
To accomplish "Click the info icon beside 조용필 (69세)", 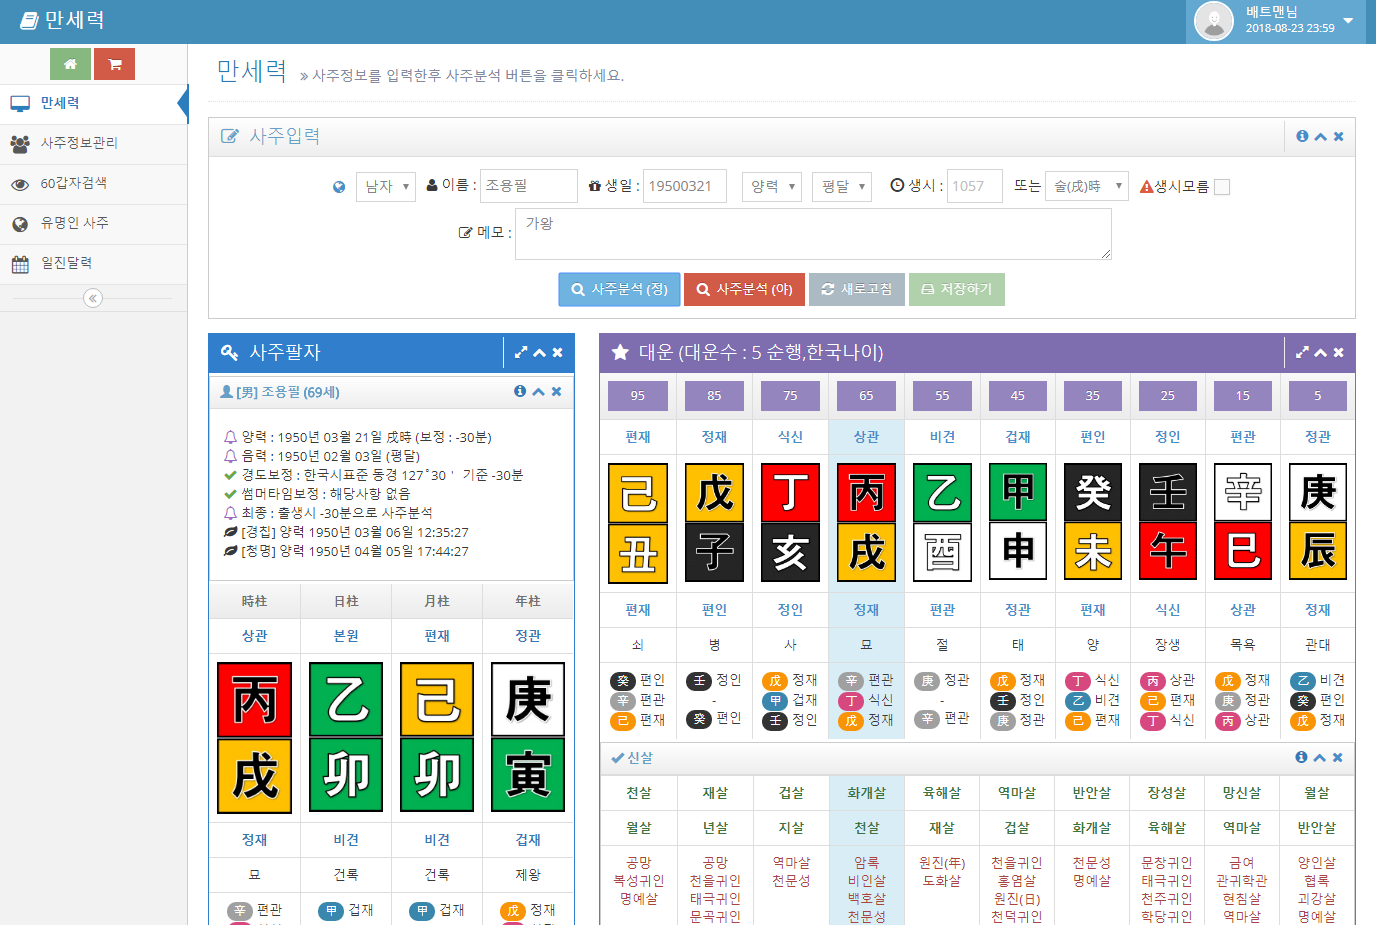I will (x=520, y=391).
